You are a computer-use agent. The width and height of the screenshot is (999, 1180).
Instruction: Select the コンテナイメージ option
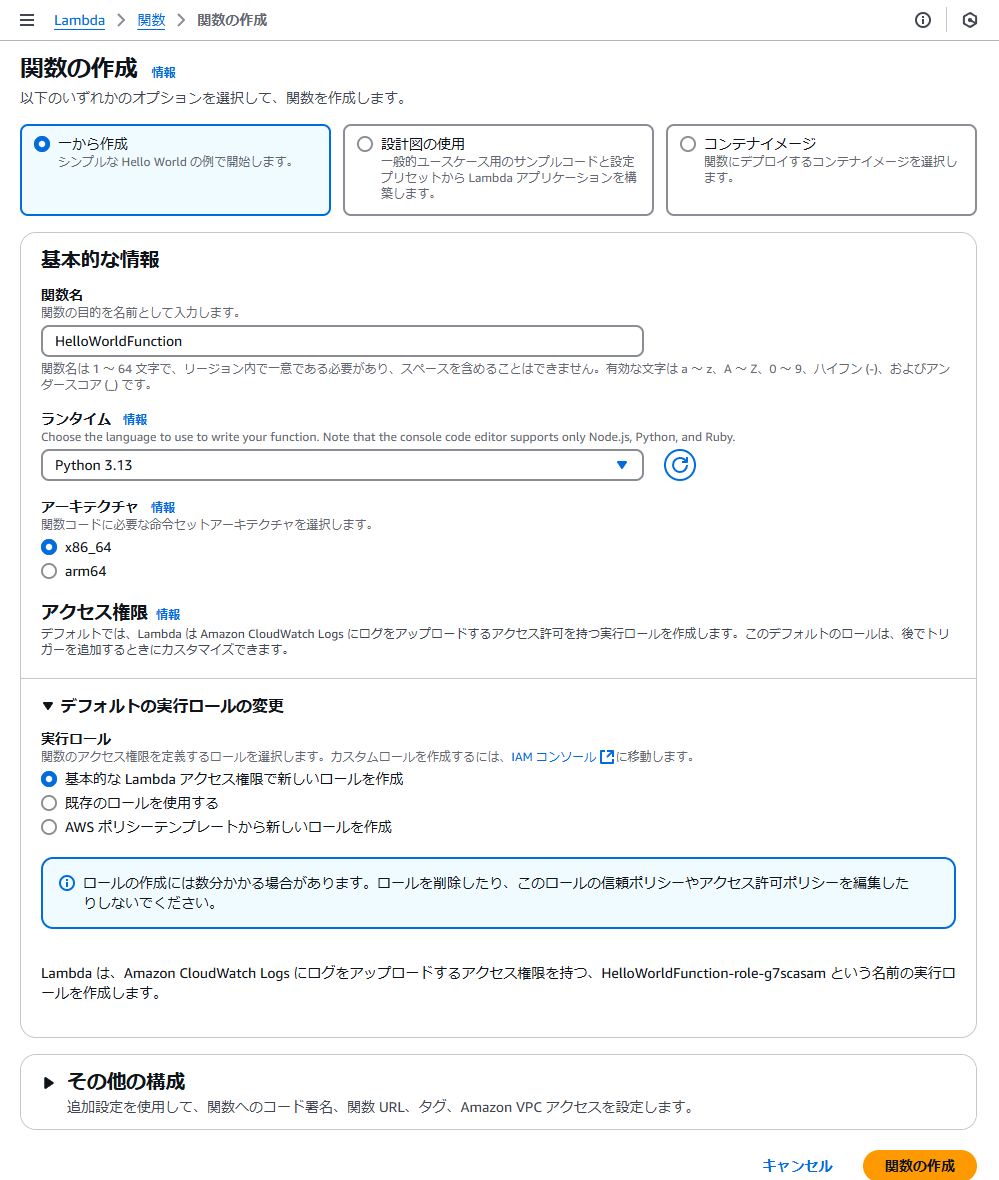click(x=821, y=170)
